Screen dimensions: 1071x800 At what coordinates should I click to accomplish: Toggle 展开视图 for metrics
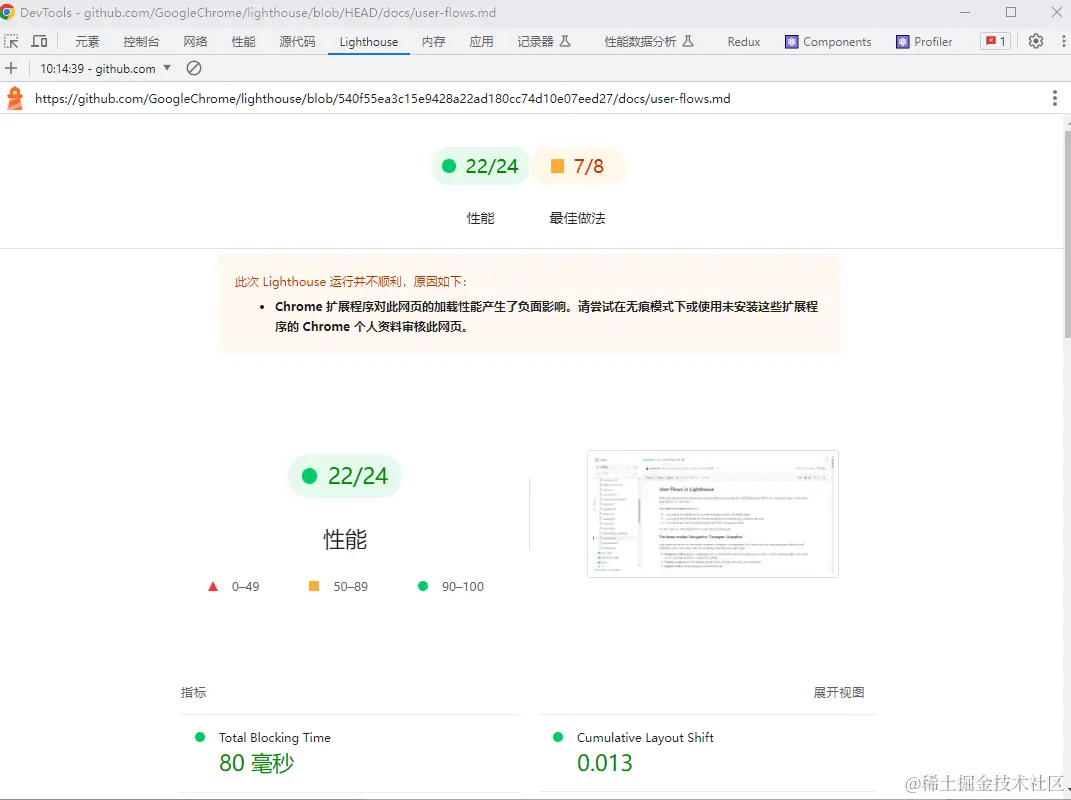[x=838, y=692]
